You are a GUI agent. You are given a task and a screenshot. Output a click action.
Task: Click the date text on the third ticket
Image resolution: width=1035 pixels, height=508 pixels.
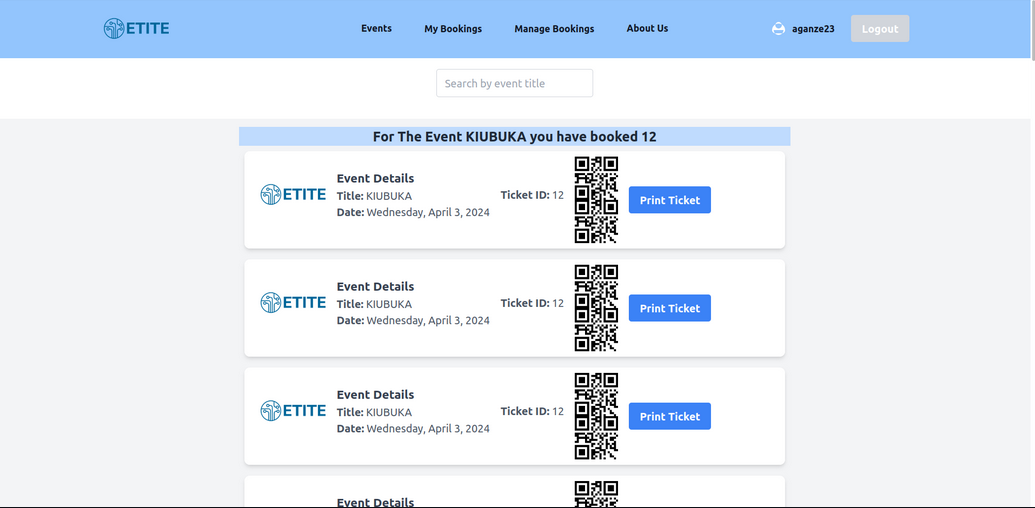413,429
